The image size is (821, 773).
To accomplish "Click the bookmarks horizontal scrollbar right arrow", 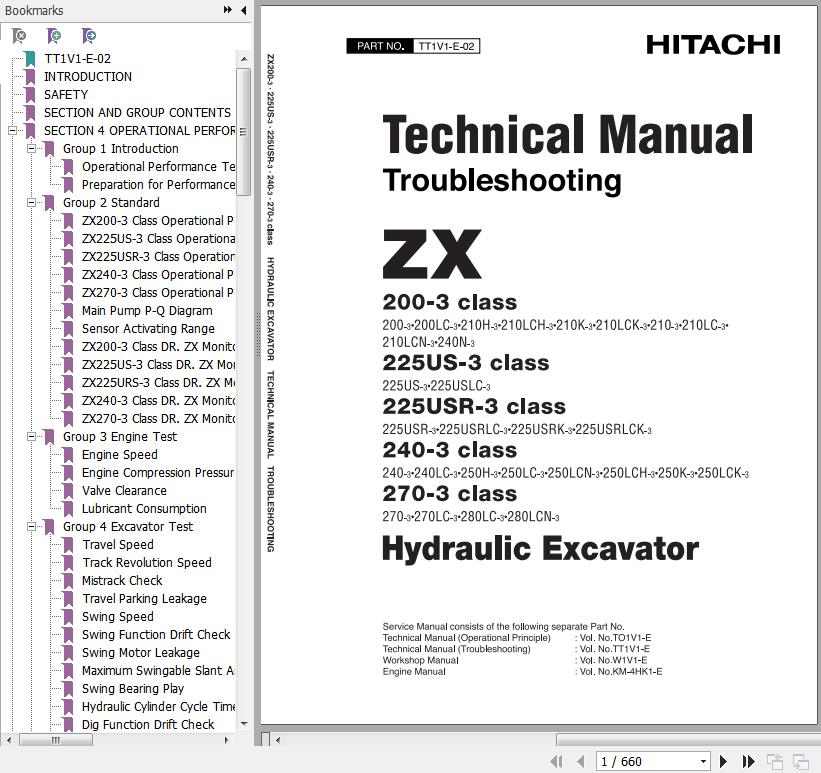I will pos(226,740).
